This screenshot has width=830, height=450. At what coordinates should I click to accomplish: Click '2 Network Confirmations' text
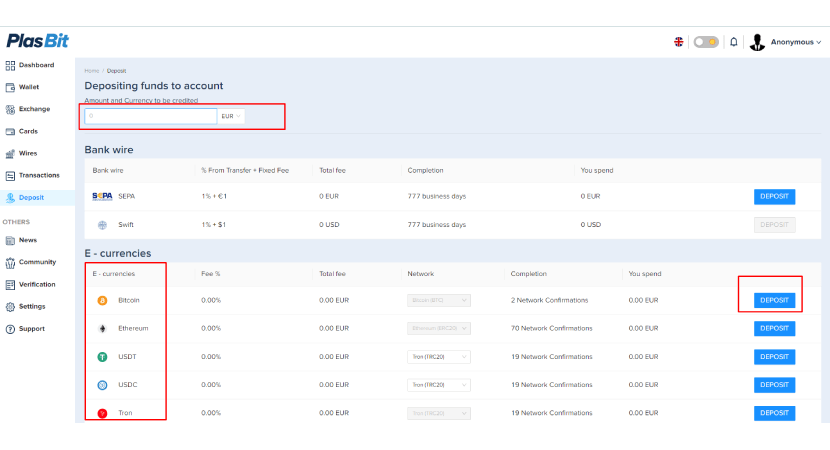[549, 300]
